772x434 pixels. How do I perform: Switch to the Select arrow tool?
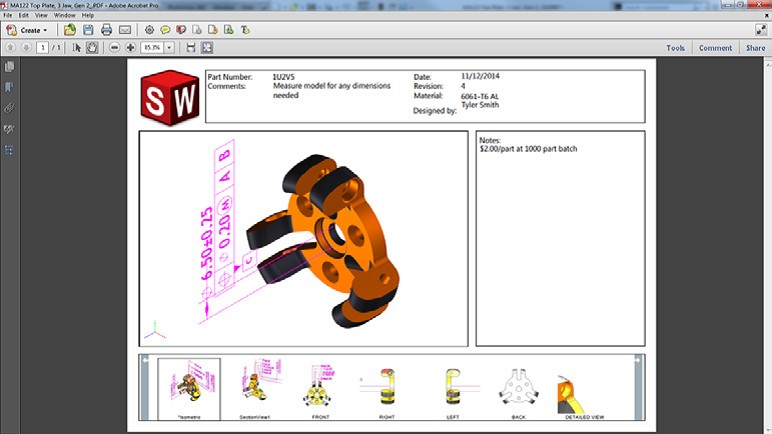point(77,47)
